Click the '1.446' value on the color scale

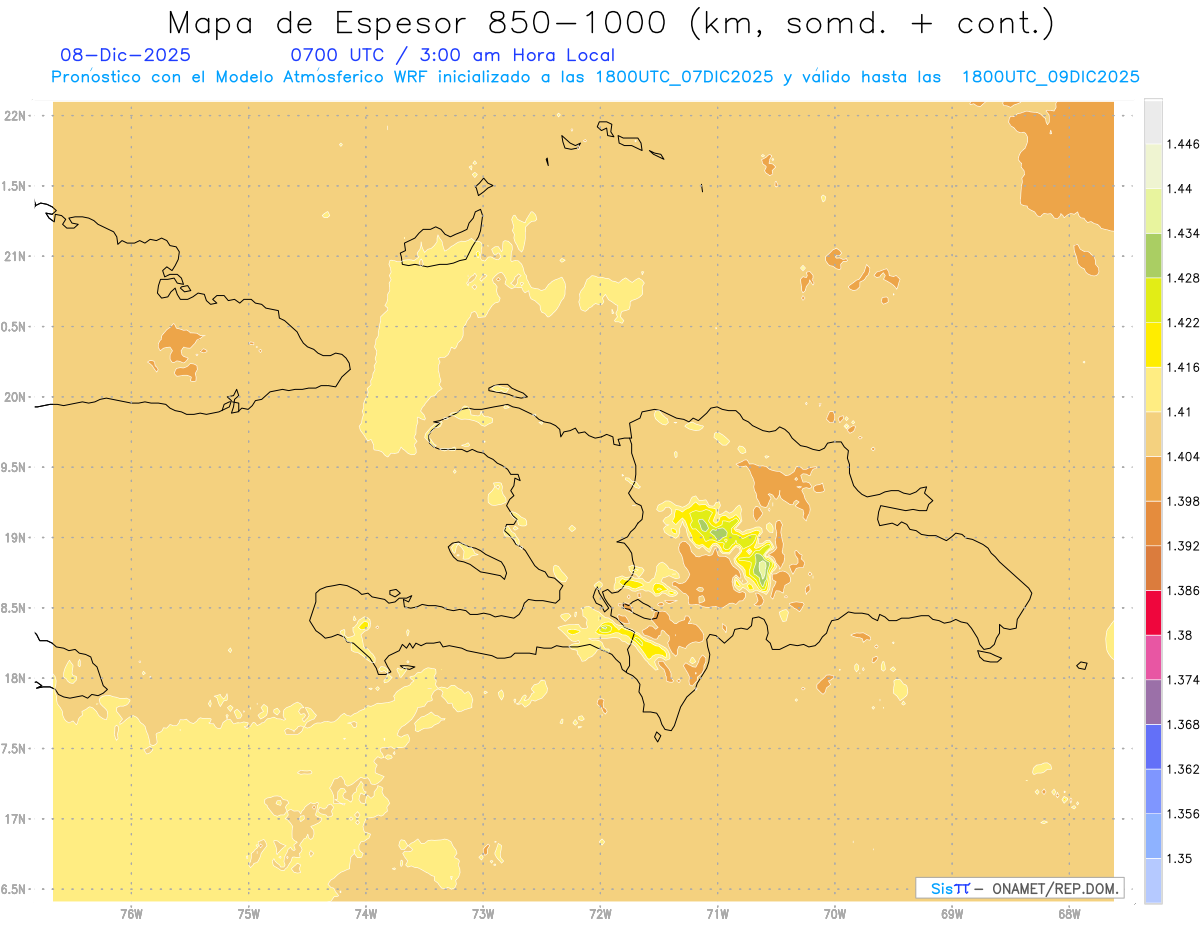point(1184,144)
